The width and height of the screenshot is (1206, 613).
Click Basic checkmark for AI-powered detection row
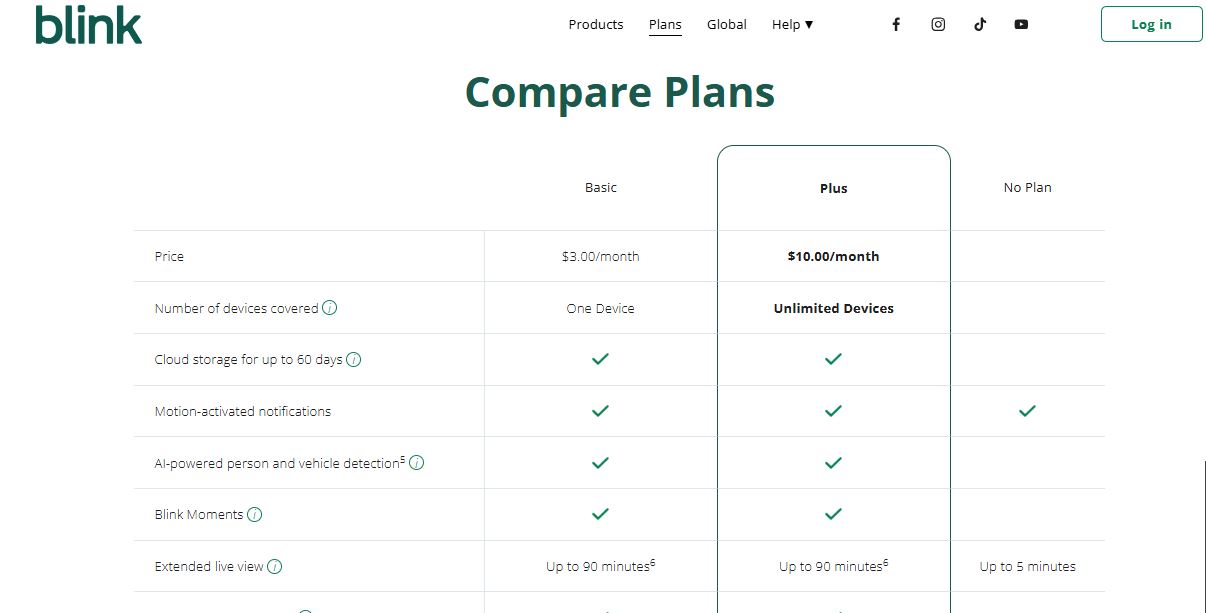pyautogui.click(x=600, y=463)
